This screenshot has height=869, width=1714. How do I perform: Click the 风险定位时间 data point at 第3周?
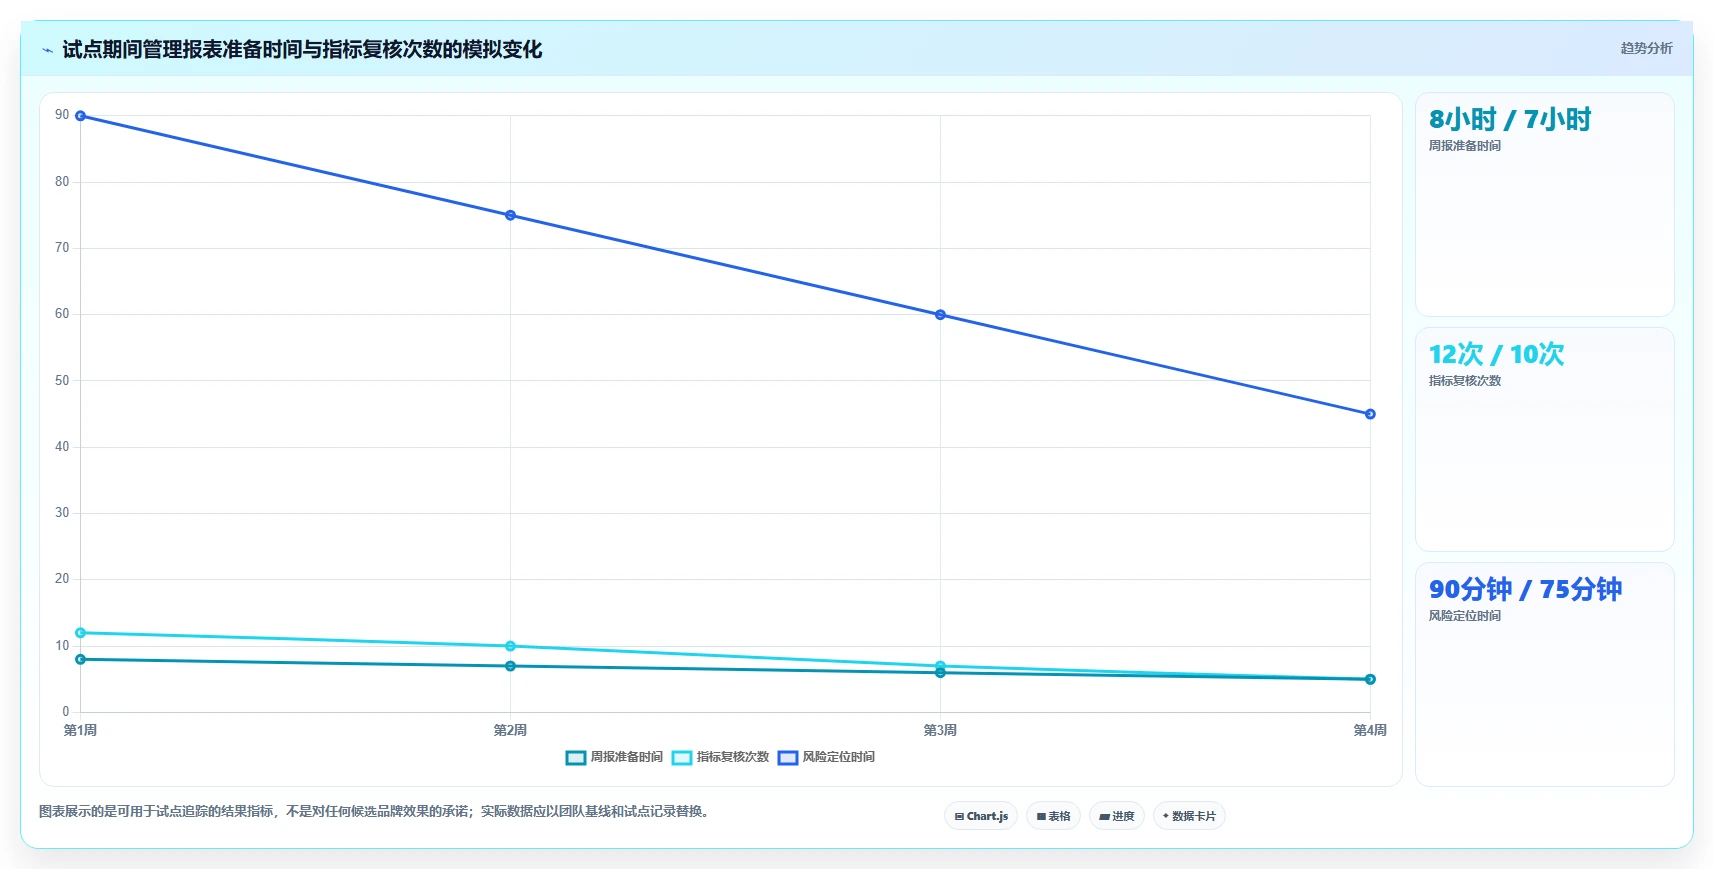(940, 315)
